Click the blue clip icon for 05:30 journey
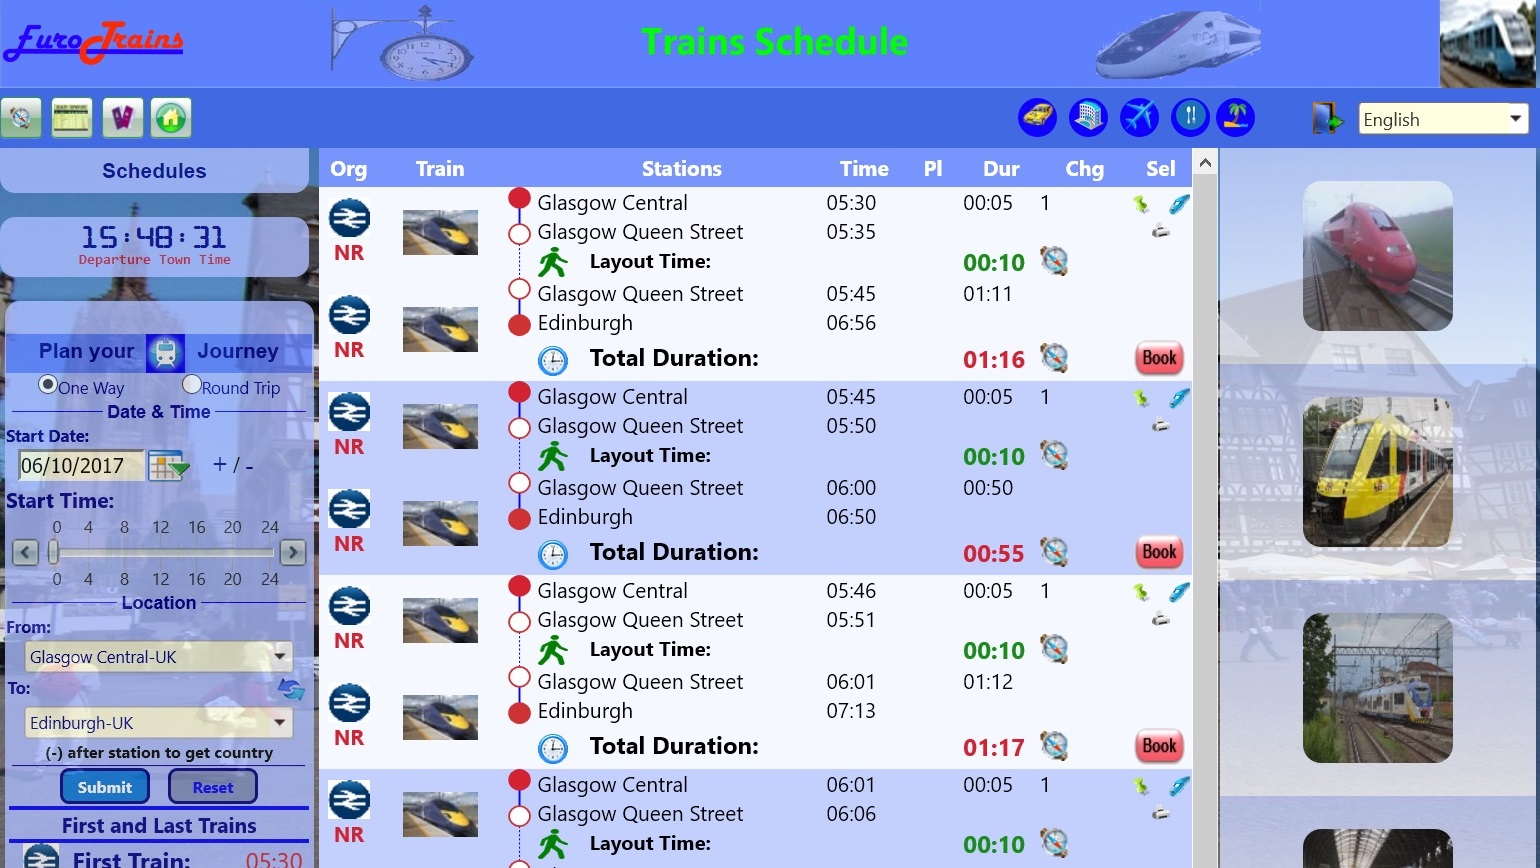The width and height of the screenshot is (1540, 868). [1179, 204]
